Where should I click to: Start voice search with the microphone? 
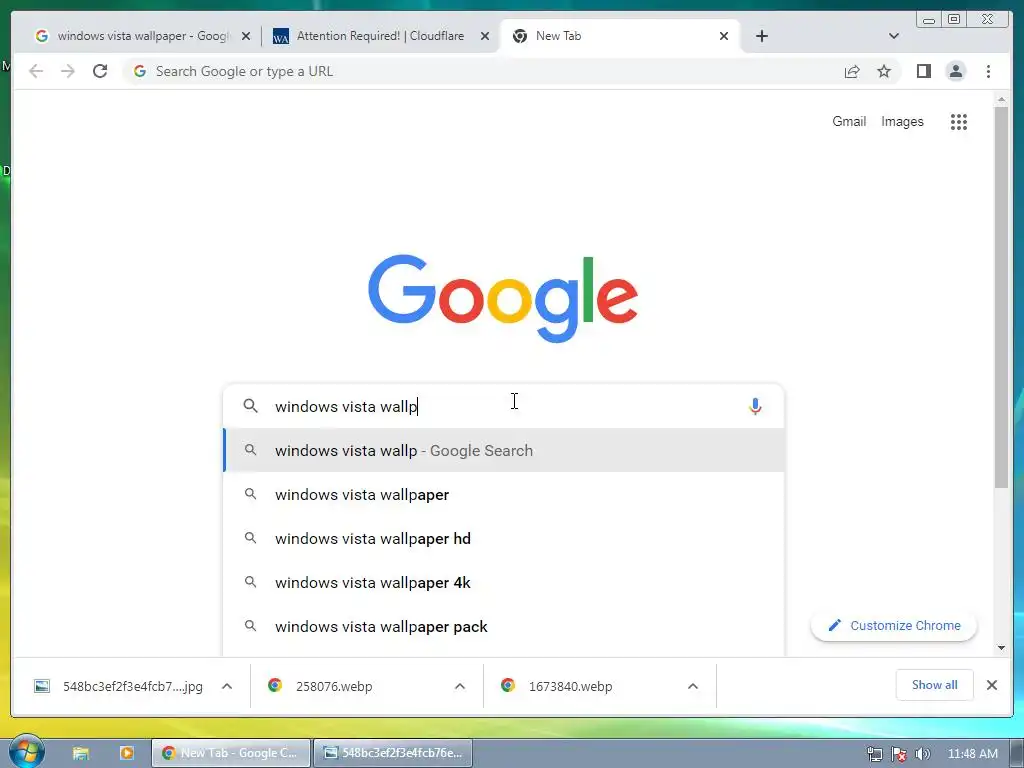pyautogui.click(x=755, y=406)
